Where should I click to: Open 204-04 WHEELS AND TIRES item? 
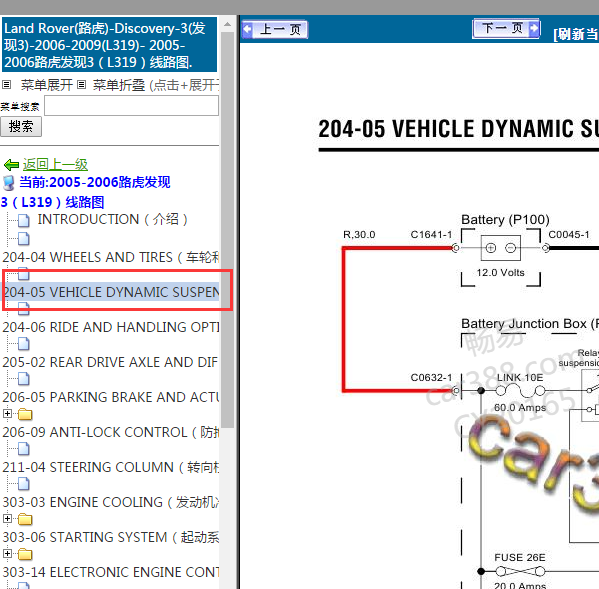(x=110, y=257)
